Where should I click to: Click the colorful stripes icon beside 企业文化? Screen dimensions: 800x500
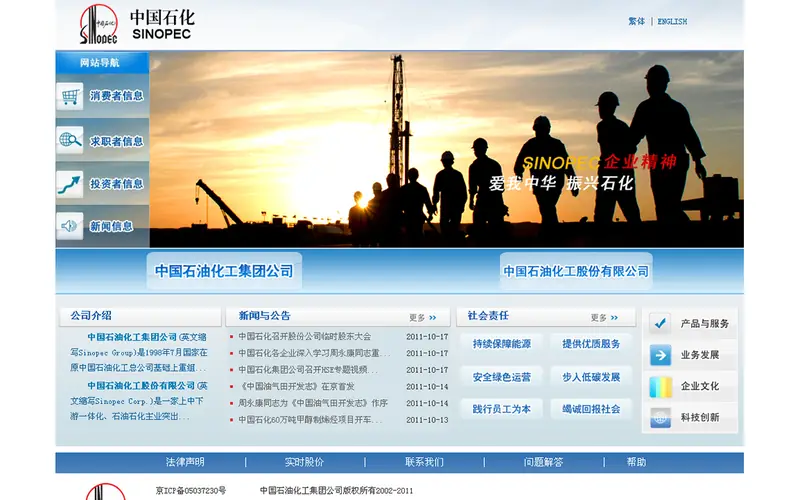point(660,386)
